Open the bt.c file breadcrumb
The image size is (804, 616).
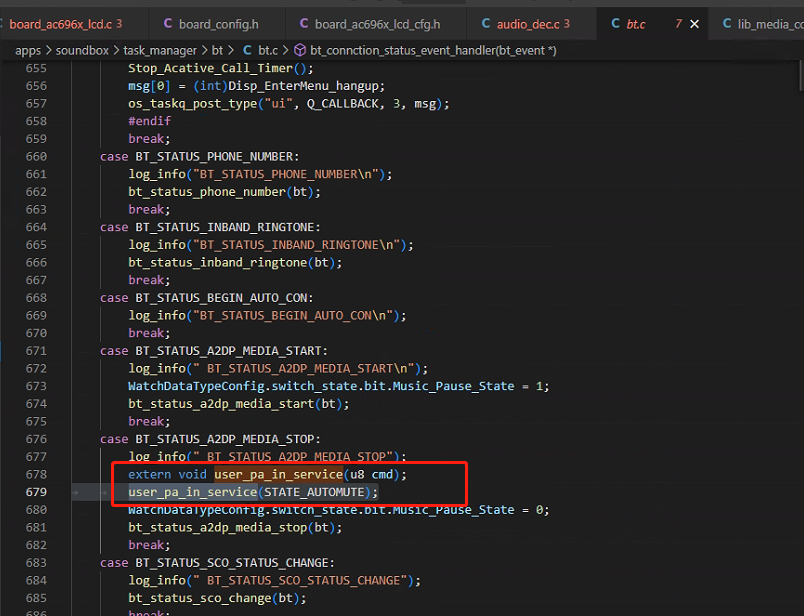point(268,50)
